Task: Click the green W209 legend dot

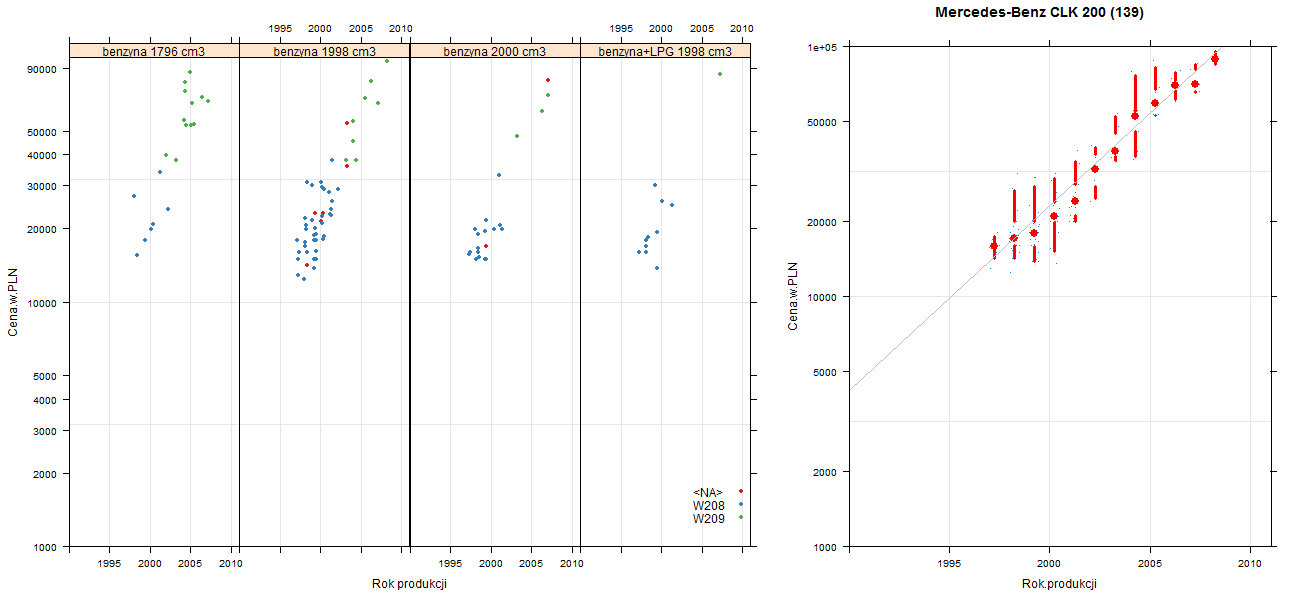Action: click(x=740, y=518)
